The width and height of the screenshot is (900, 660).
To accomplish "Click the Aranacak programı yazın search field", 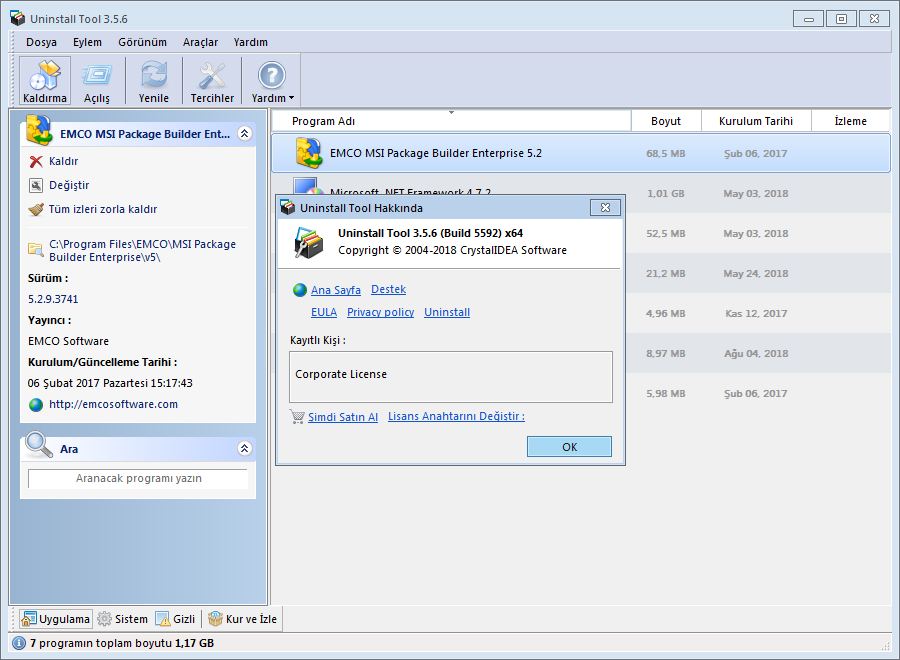I will coord(138,479).
